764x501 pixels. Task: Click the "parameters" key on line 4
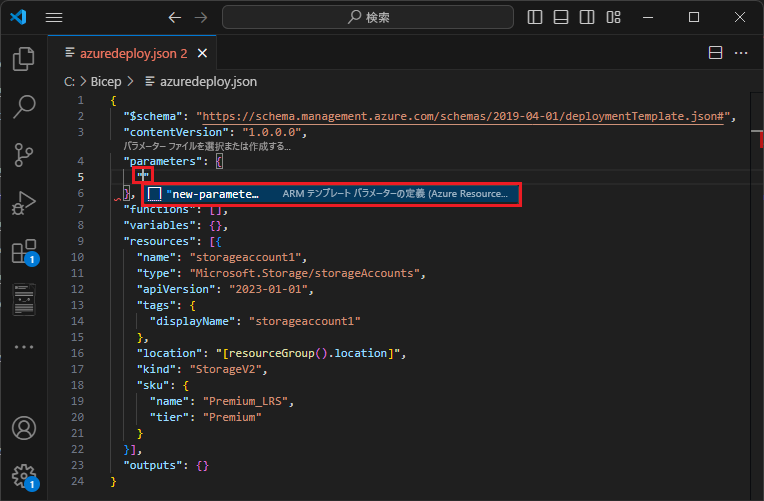pos(163,161)
